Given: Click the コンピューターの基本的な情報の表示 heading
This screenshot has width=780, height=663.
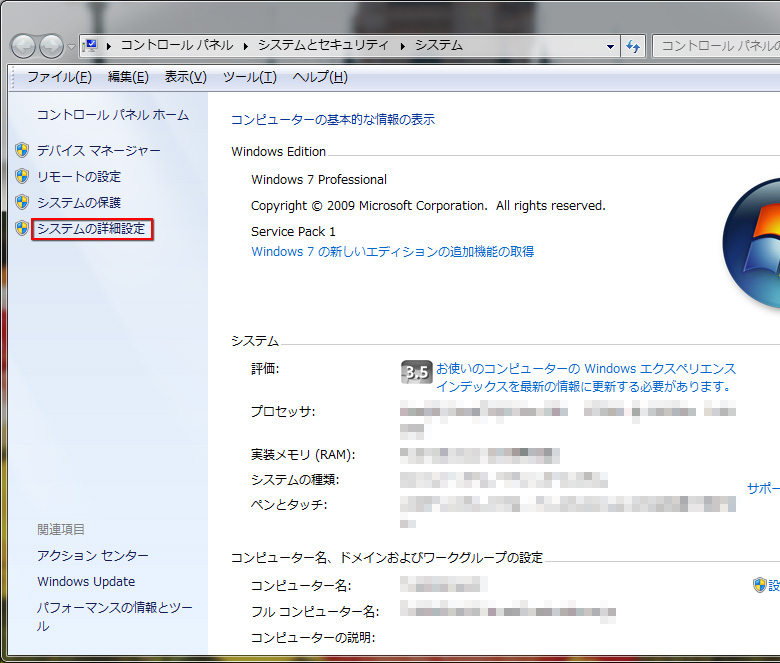Looking at the screenshot, I should click(333, 120).
